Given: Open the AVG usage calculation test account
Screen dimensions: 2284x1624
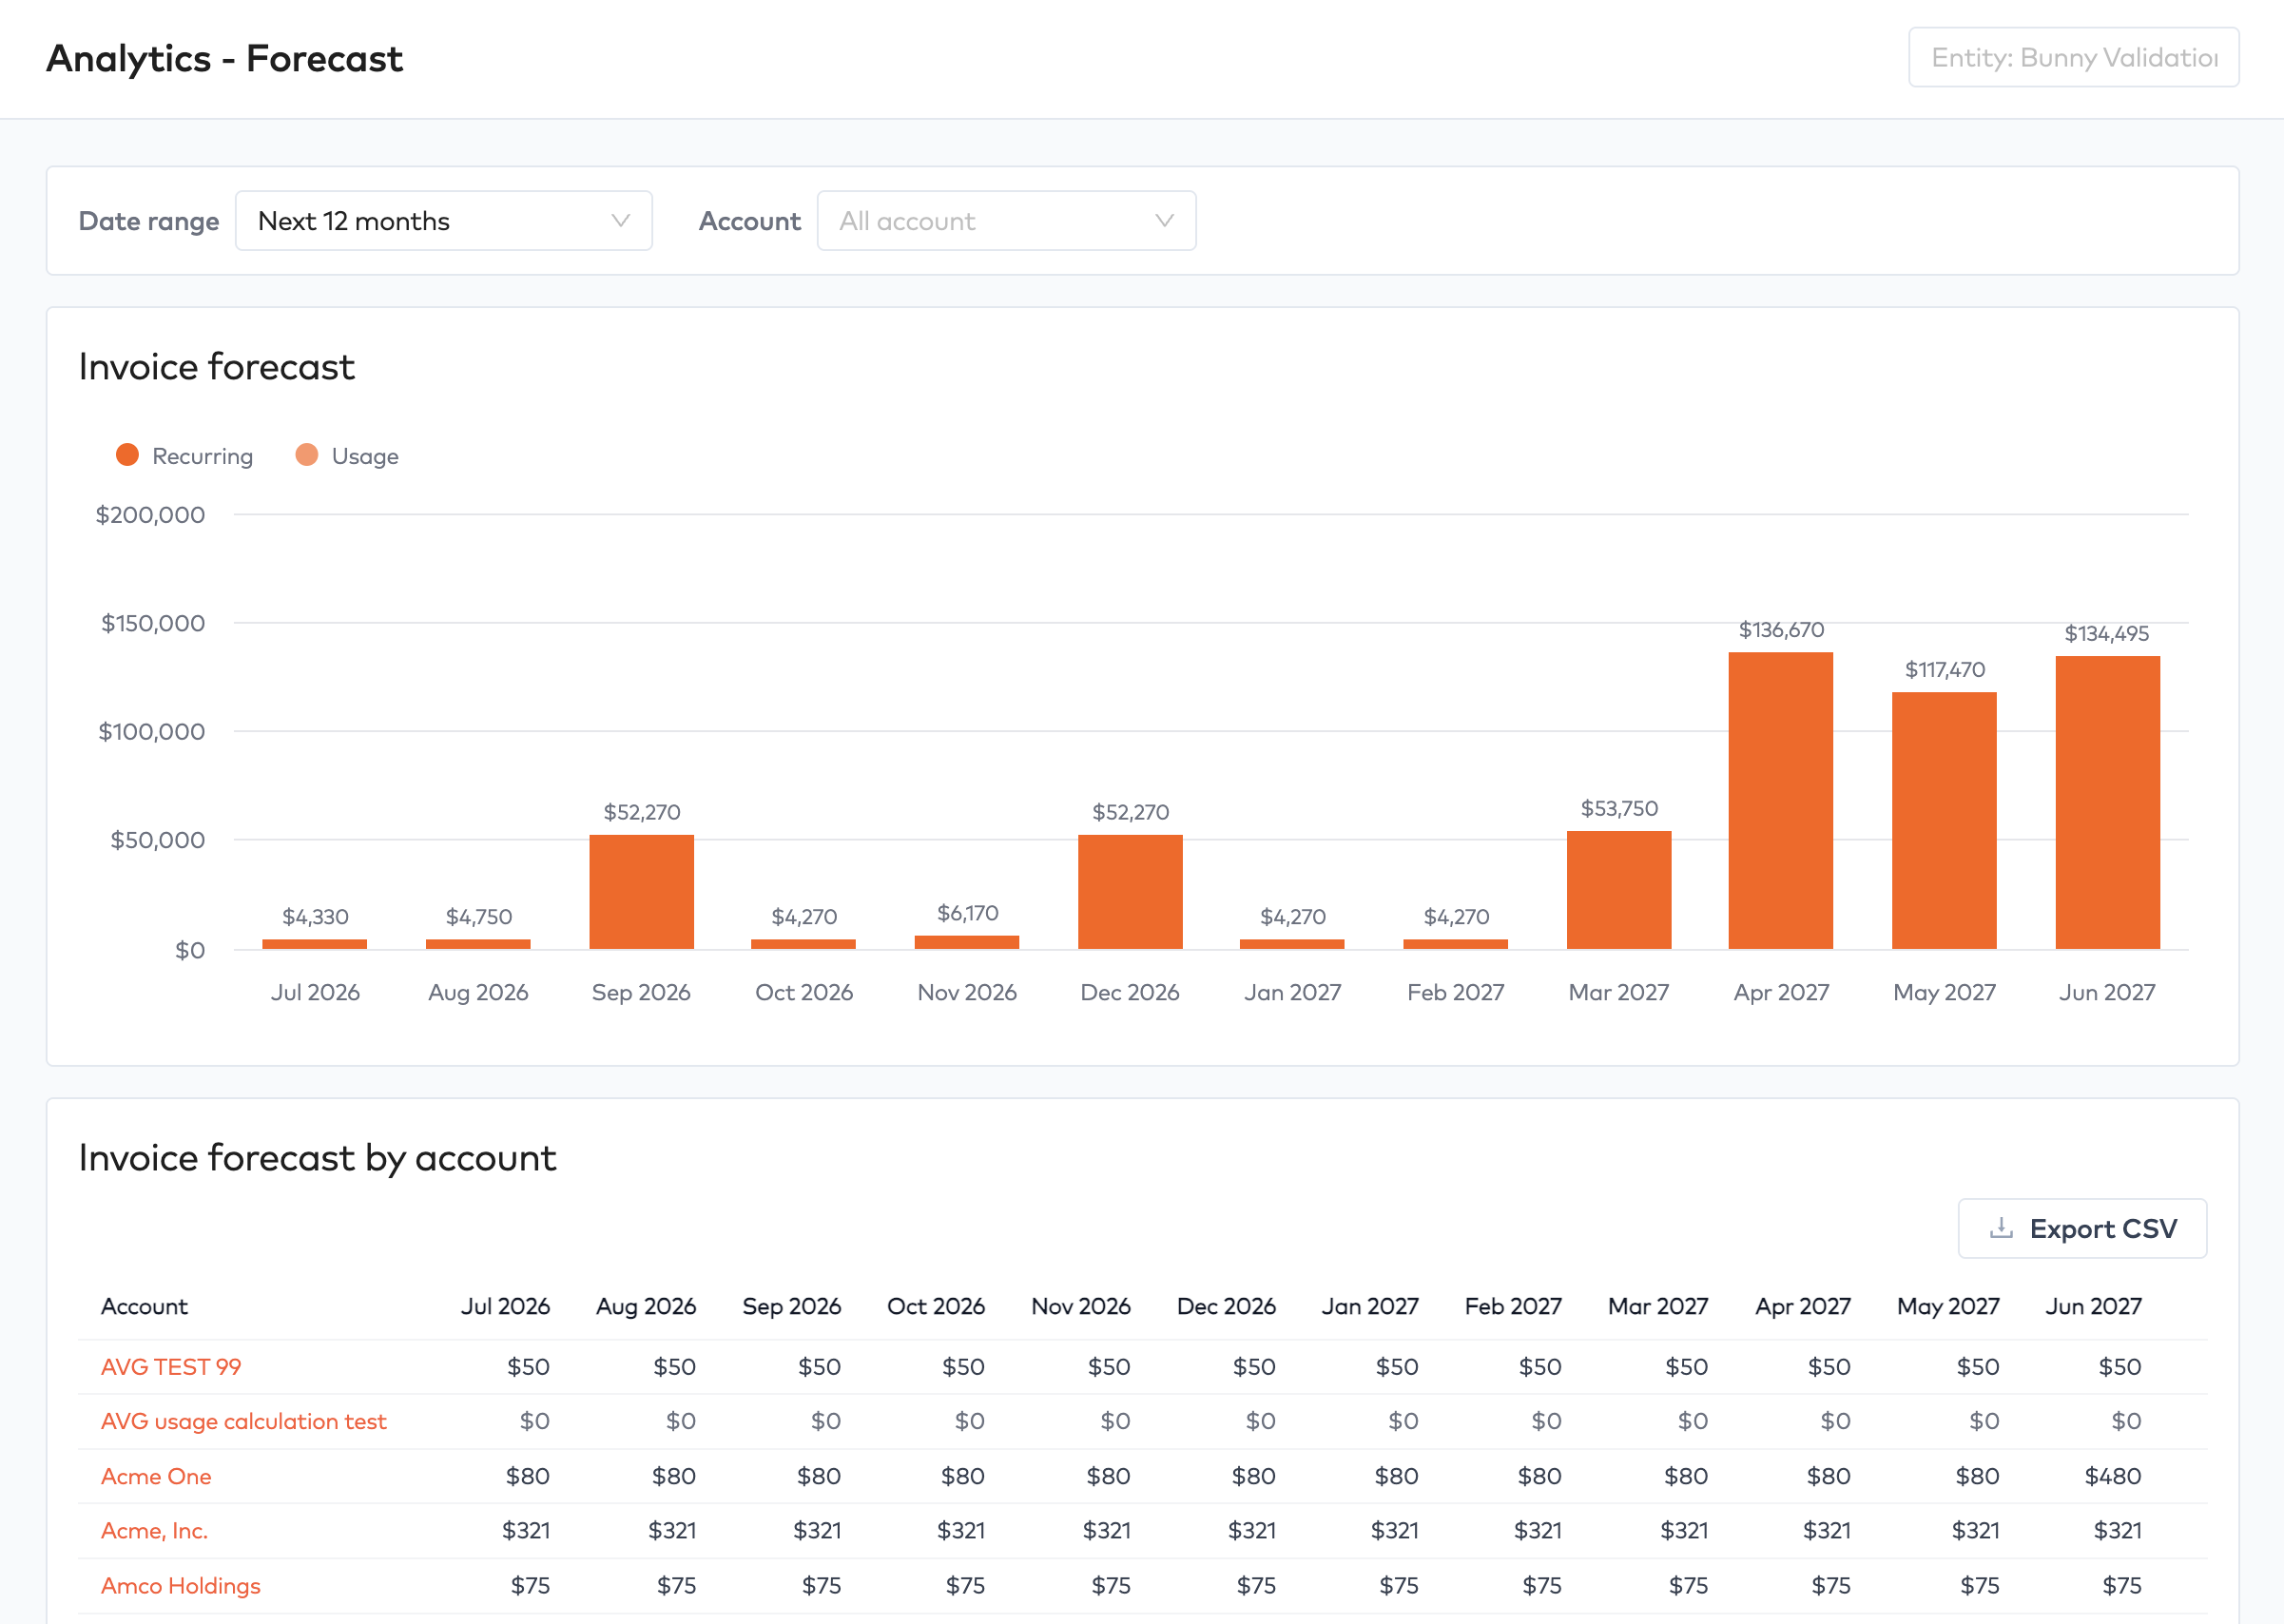Looking at the screenshot, I should (243, 1421).
